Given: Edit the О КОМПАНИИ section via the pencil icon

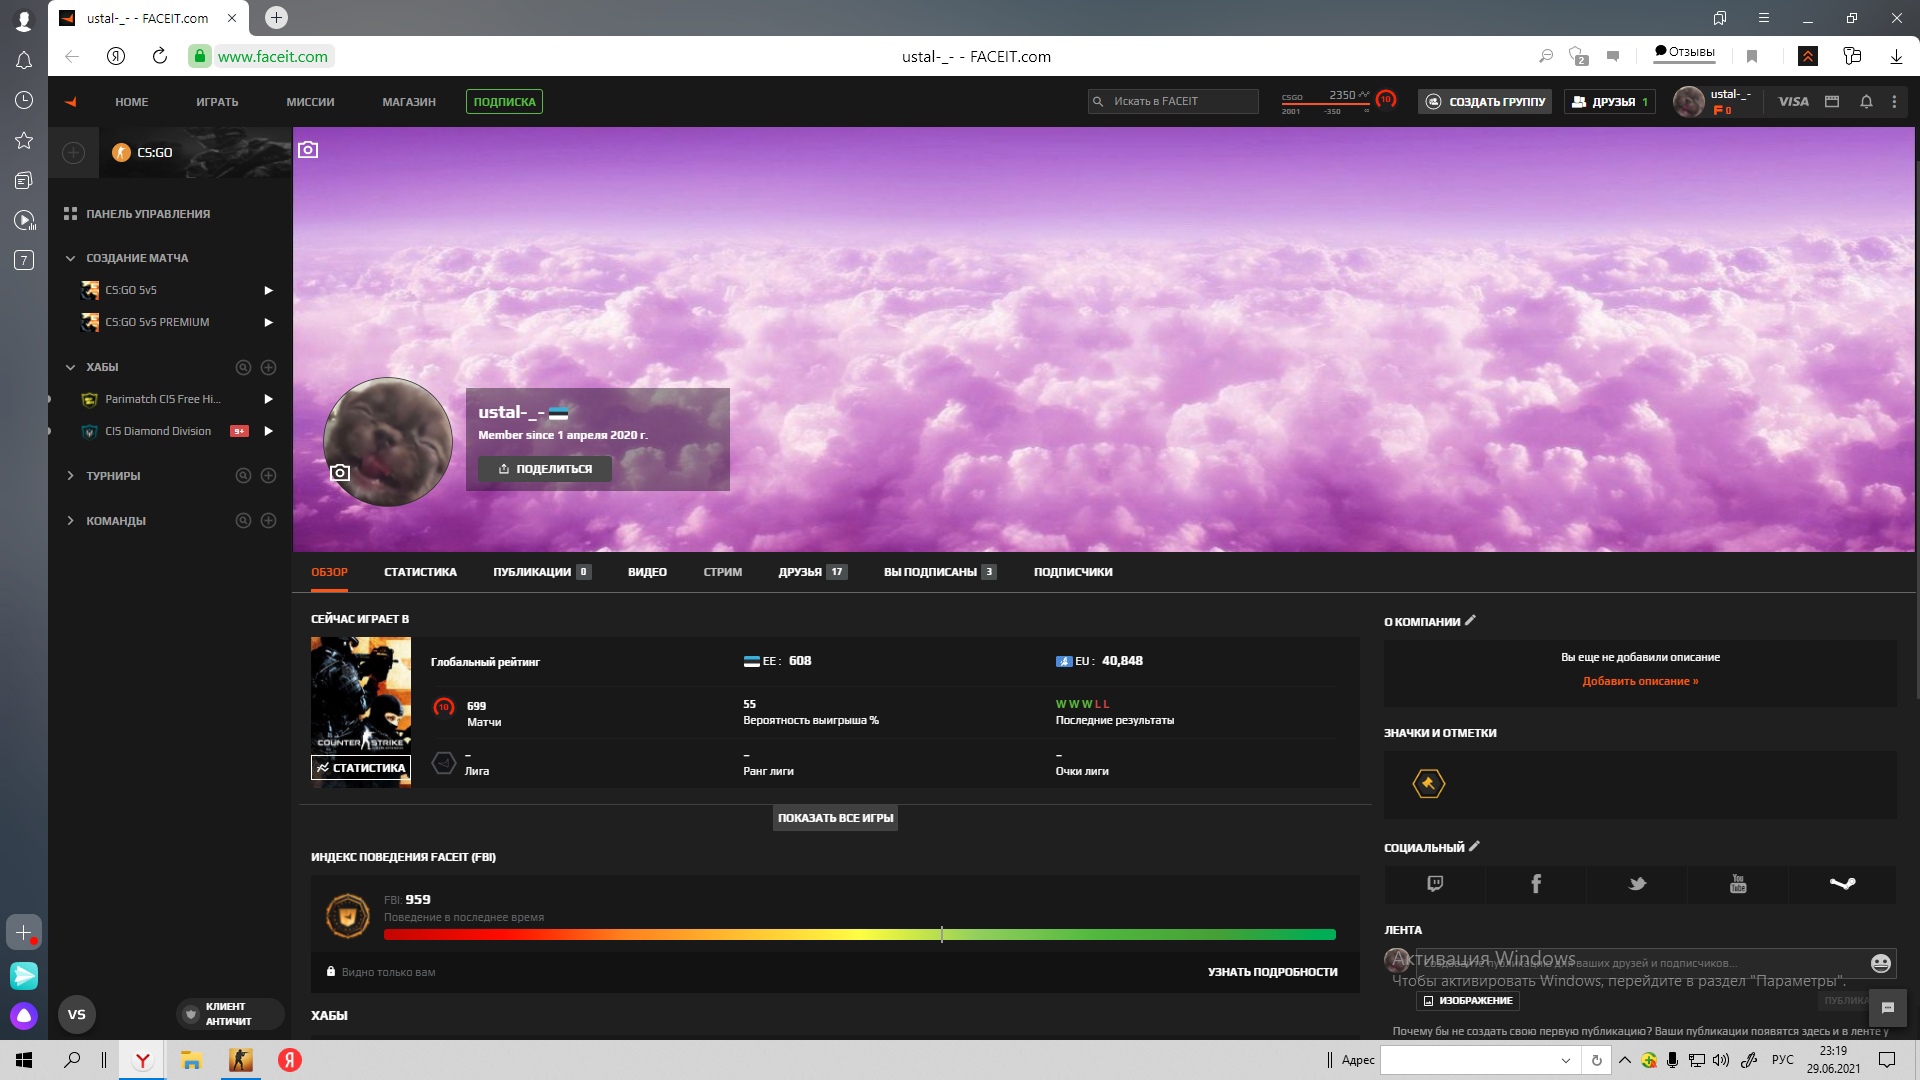Looking at the screenshot, I should pos(1470,621).
